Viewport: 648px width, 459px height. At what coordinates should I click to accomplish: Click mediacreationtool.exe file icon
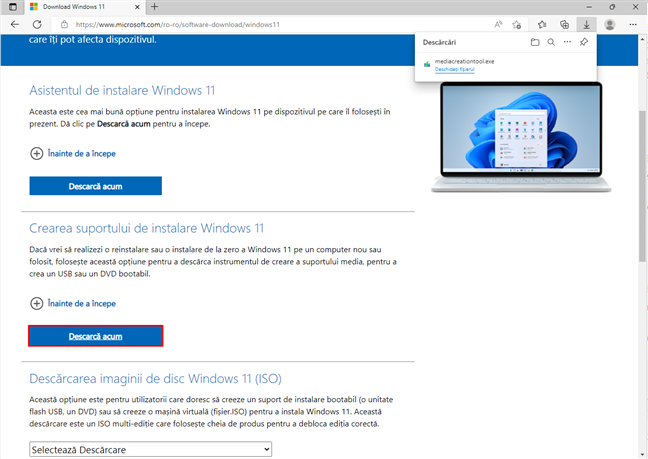(x=427, y=64)
